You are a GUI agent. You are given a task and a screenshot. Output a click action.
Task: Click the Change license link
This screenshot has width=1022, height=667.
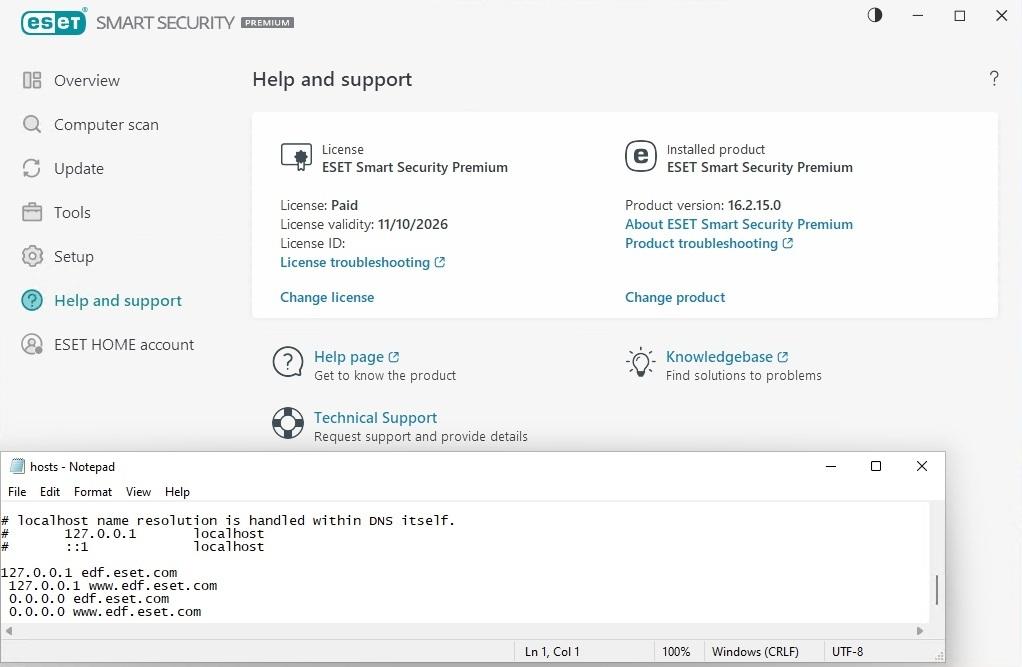pos(327,297)
